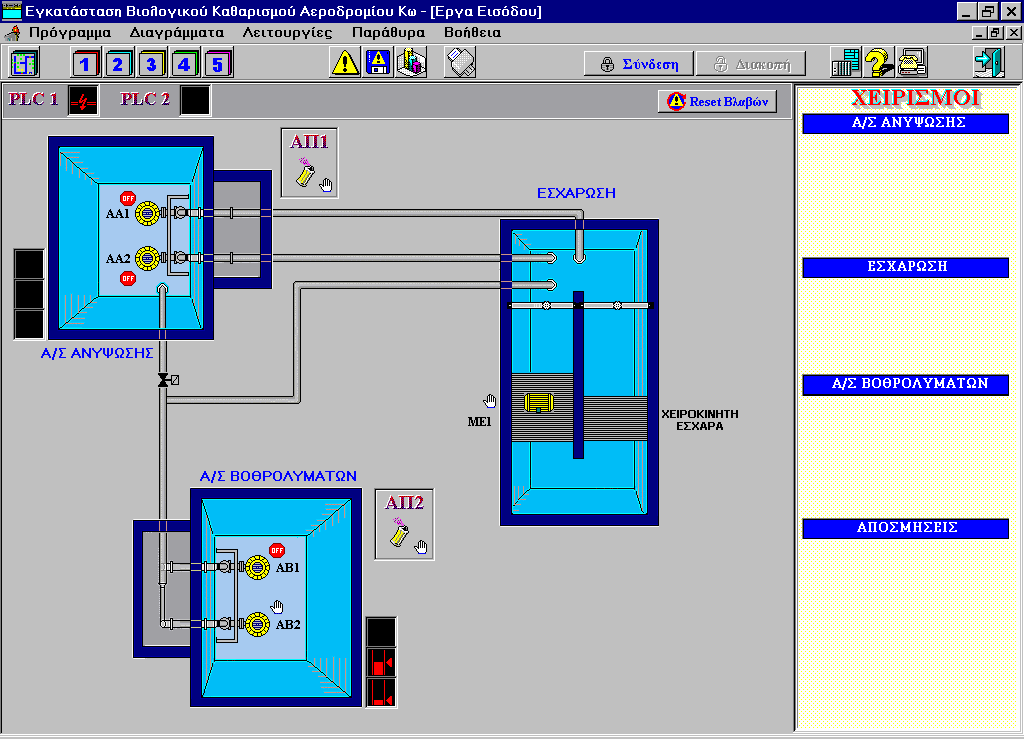Open the Διαγράμματα menu
Image resolution: width=1024 pixels, height=739 pixels.
pos(176,32)
